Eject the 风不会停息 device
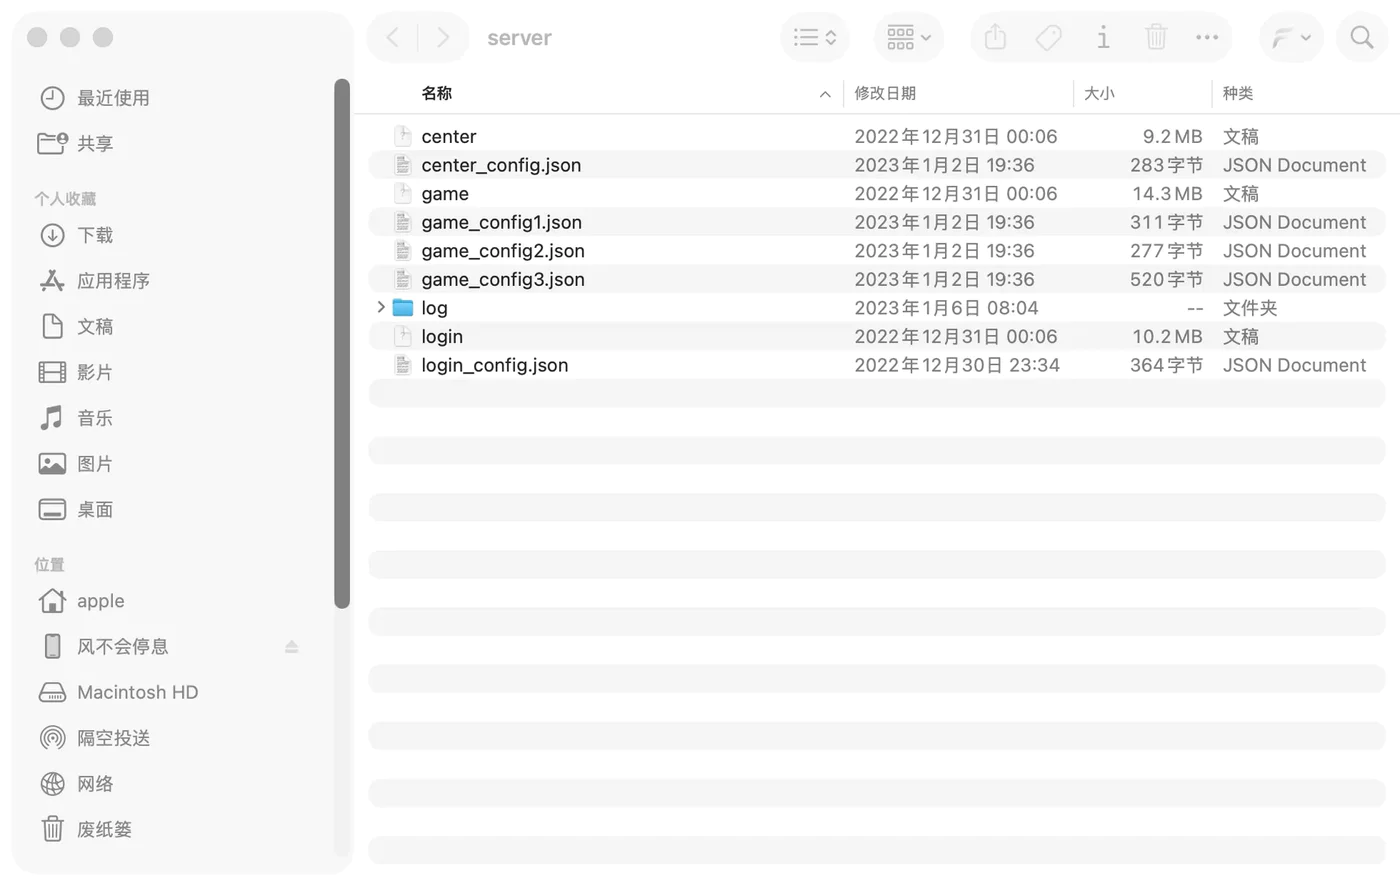Image resolution: width=1400 pixels, height=886 pixels. [292, 647]
